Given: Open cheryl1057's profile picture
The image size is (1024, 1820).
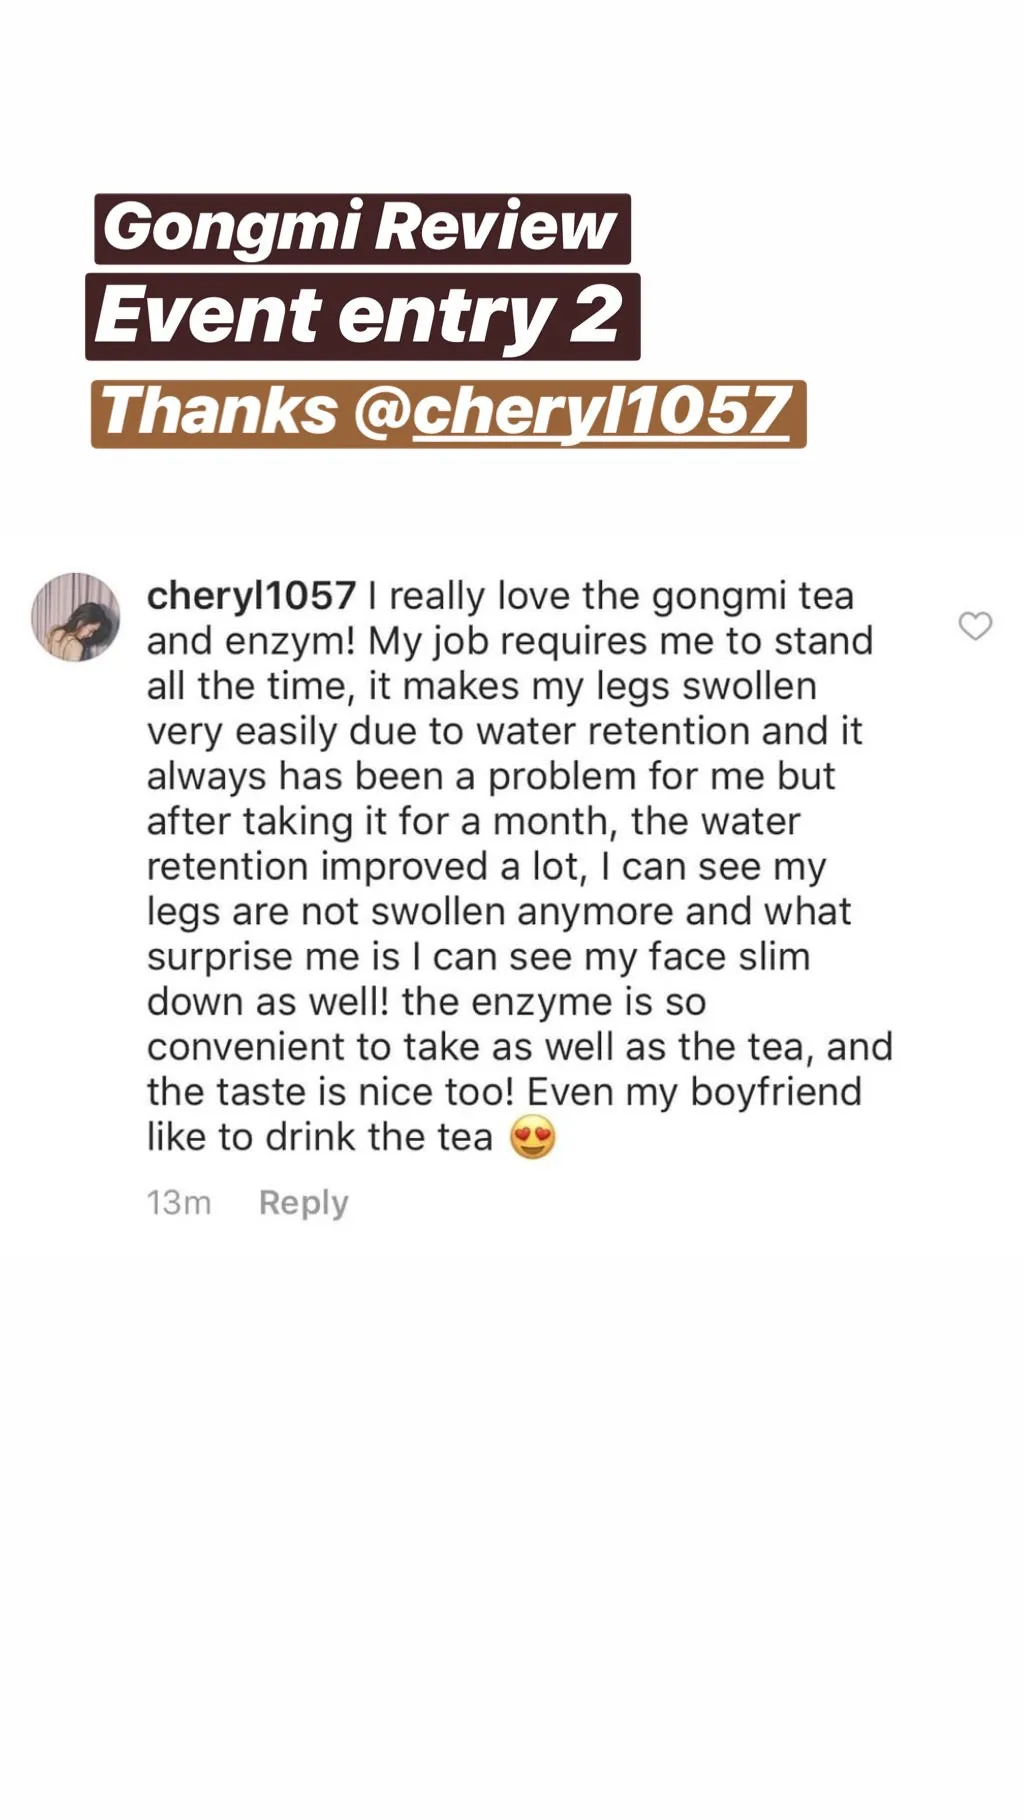Looking at the screenshot, I should point(76,617).
